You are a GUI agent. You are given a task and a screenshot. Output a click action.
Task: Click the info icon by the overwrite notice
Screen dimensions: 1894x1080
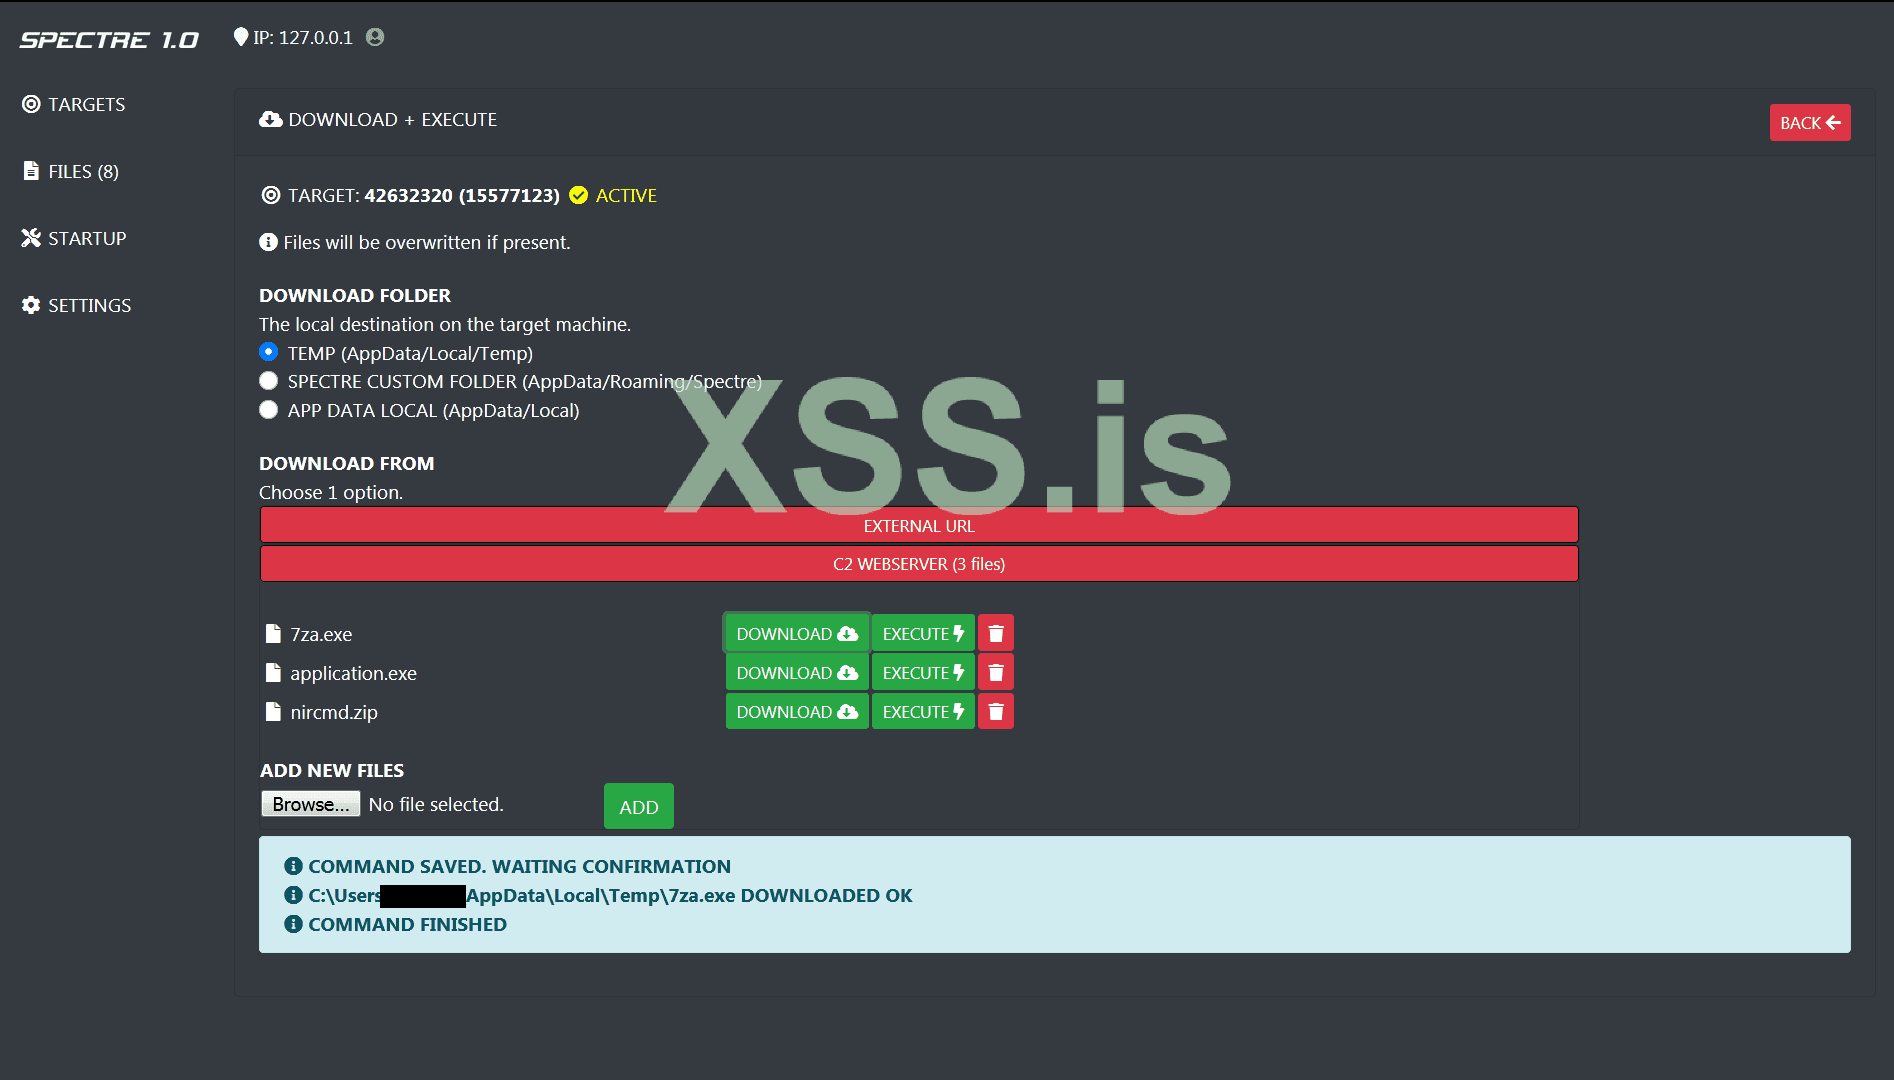tap(268, 242)
